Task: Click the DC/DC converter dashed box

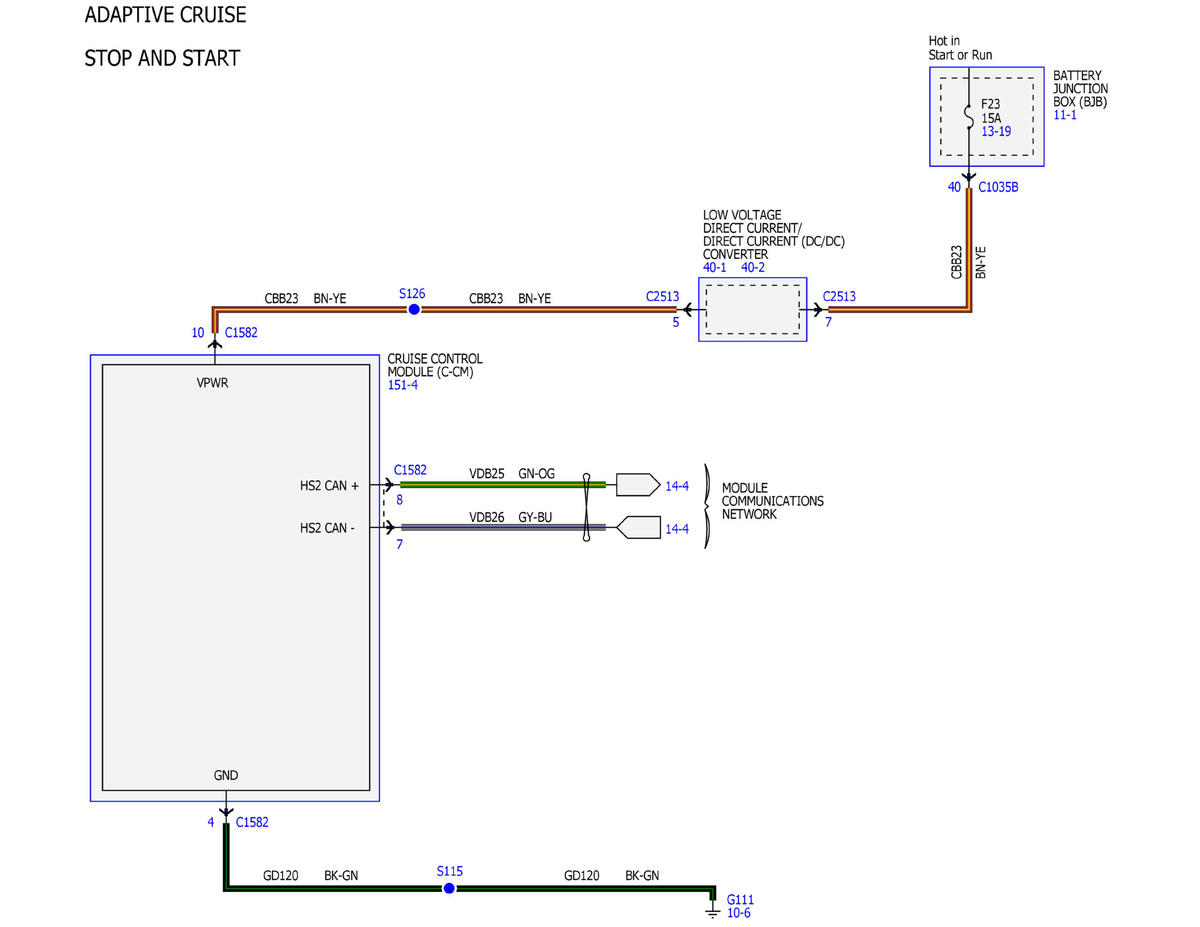Action: pos(753,309)
